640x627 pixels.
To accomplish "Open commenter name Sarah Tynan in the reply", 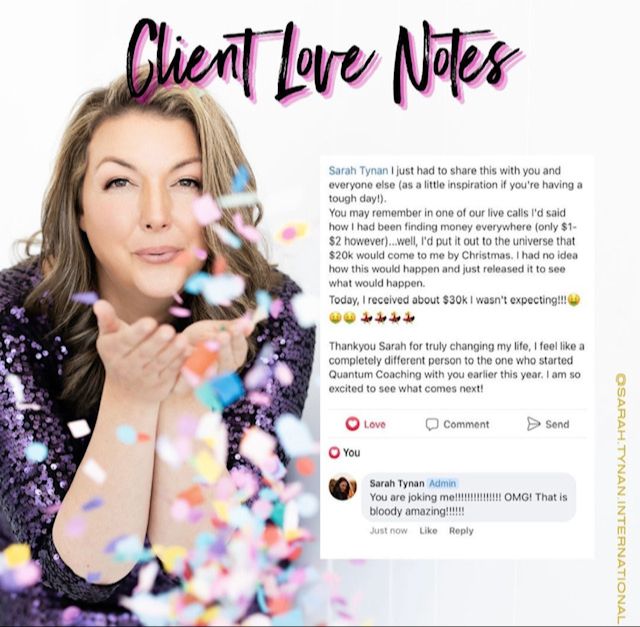I will [x=397, y=483].
